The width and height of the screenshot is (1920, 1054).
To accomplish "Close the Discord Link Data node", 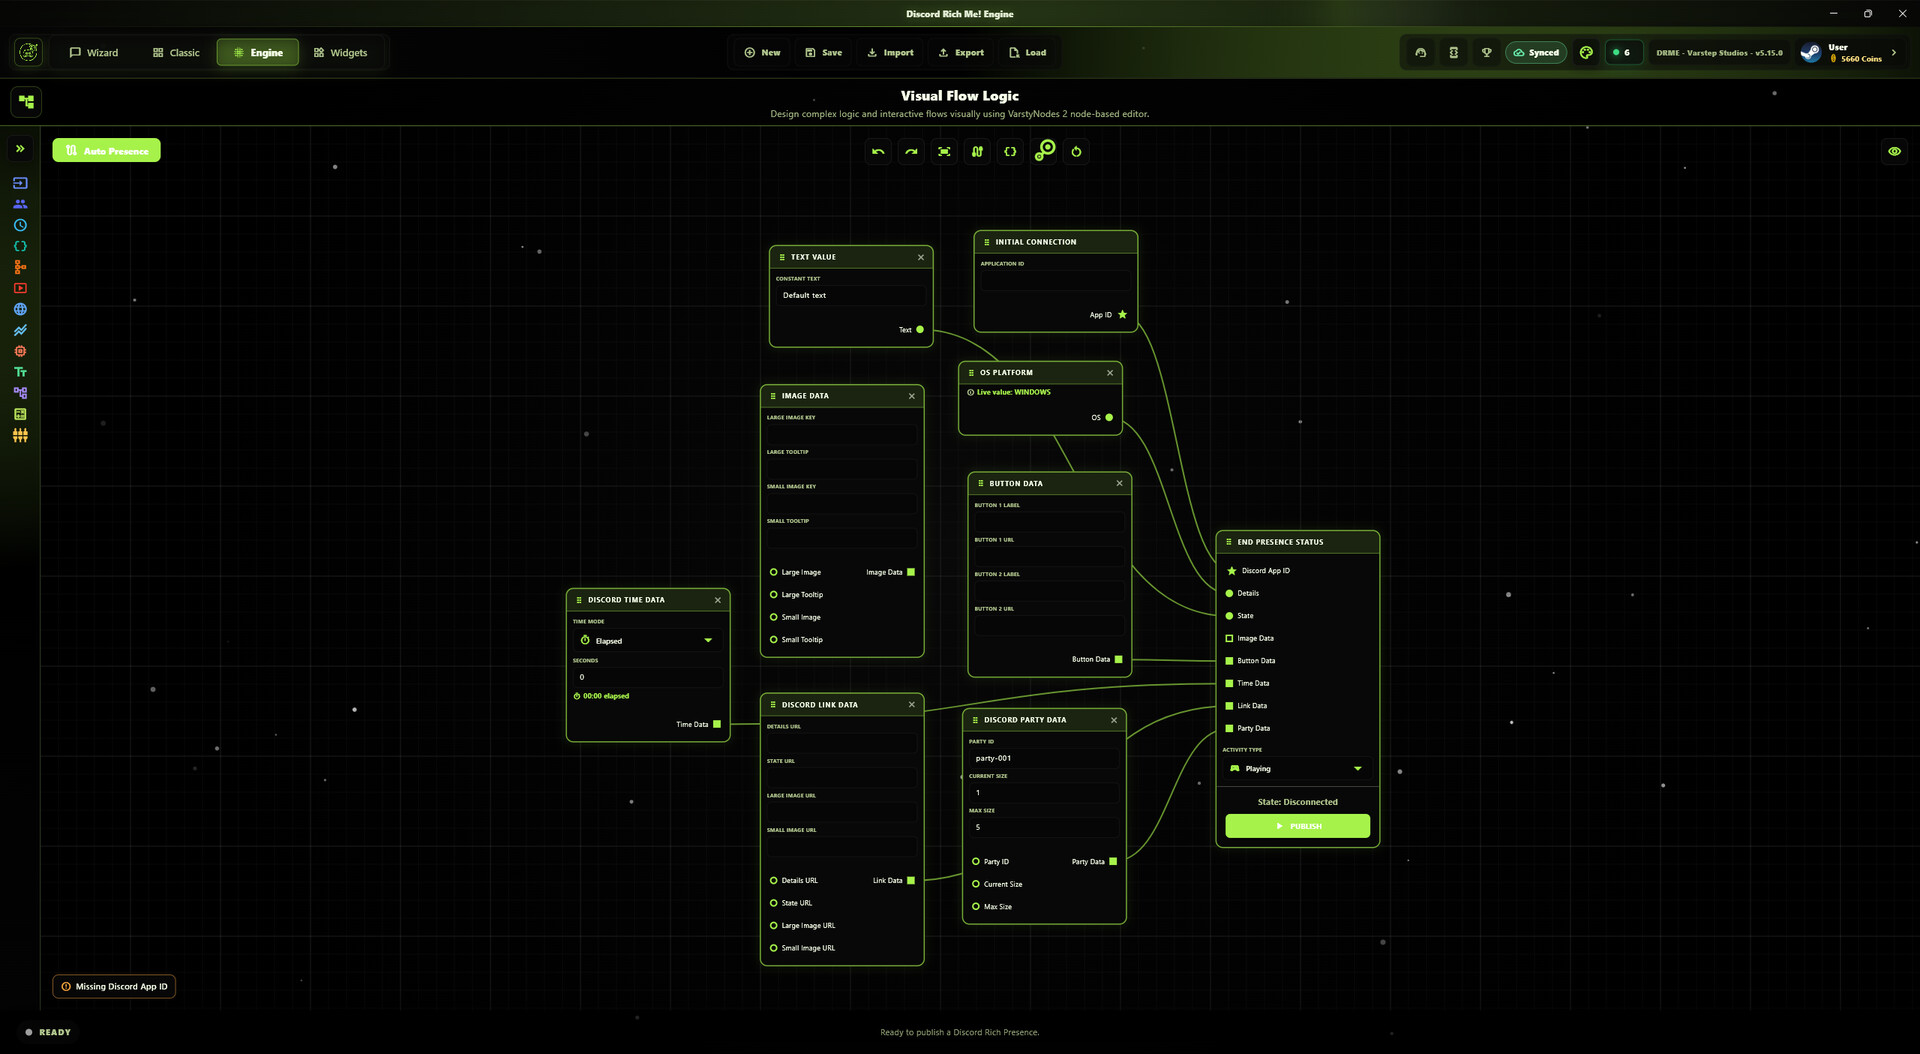I will click(x=912, y=705).
